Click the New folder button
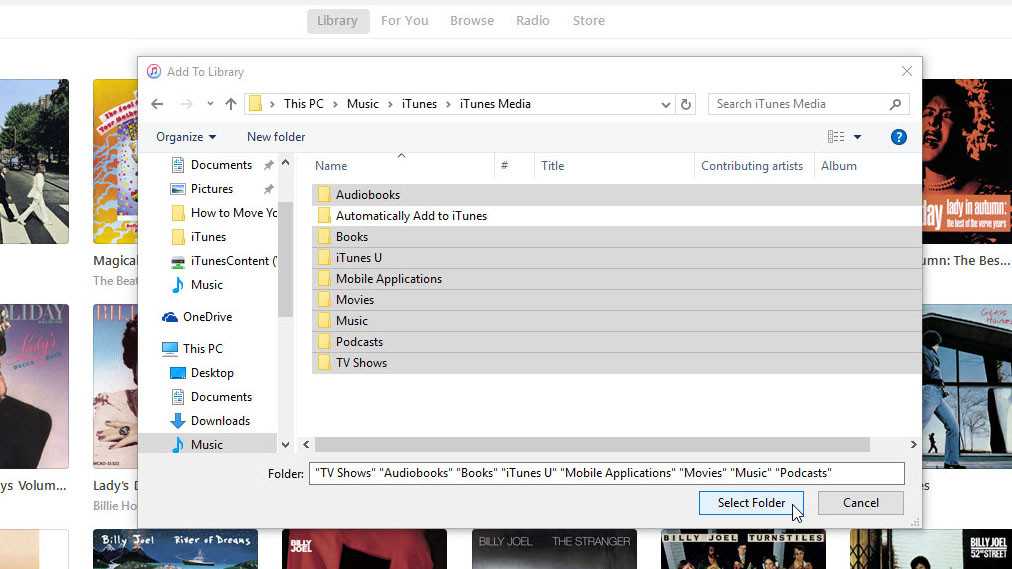 pos(276,137)
